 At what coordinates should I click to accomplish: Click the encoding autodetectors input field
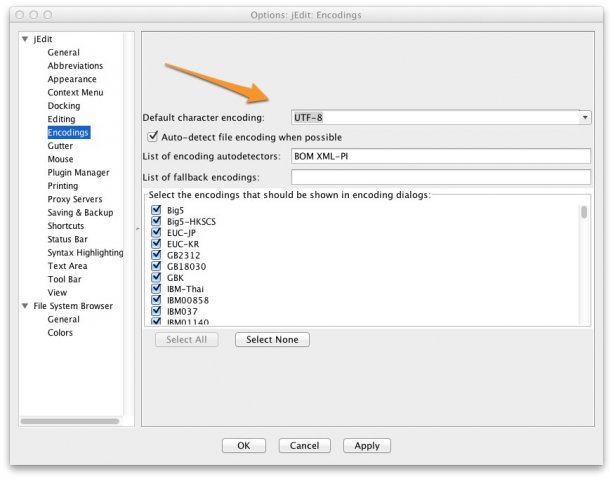(x=441, y=156)
